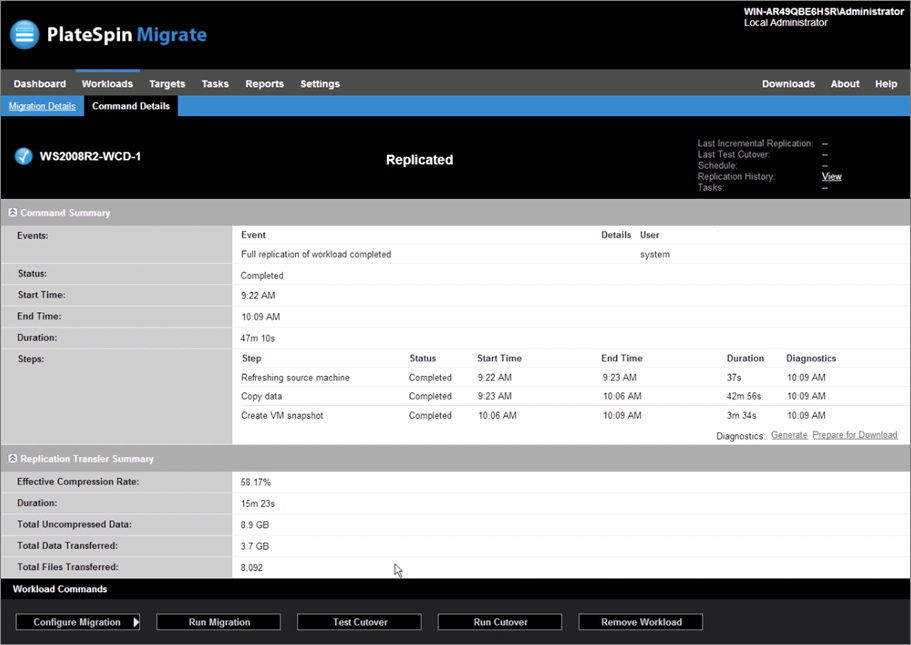Image resolution: width=911 pixels, height=645 pixels.
Task: Switch to the Migration Details tab
Action: click(42, 106)
